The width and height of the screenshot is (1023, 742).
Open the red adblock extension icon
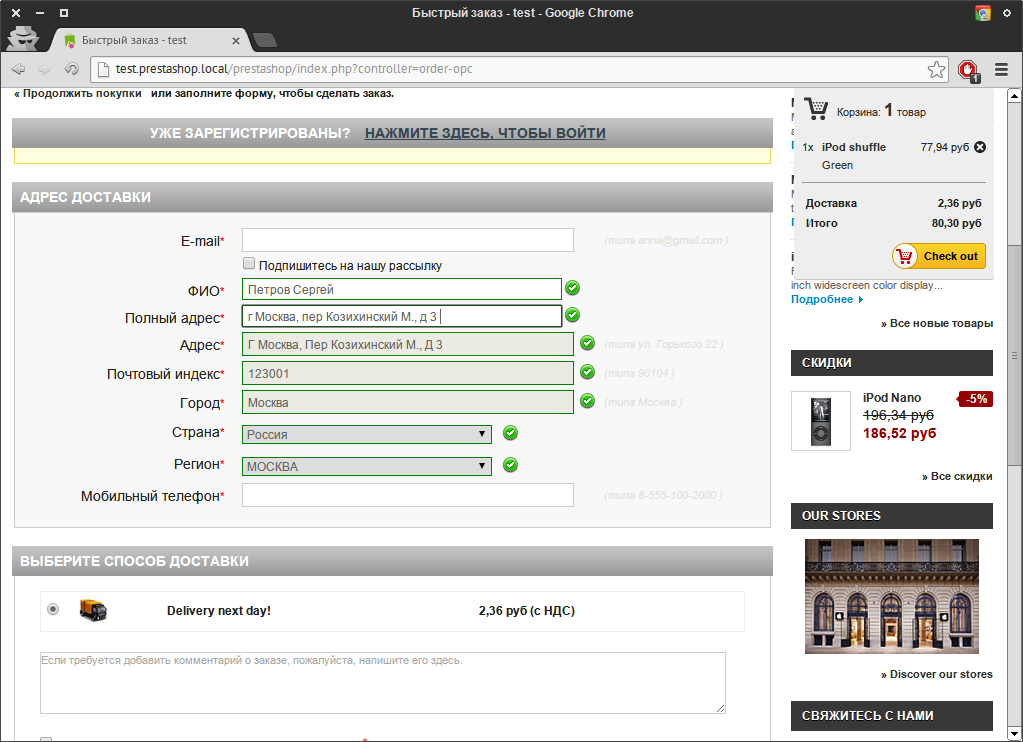point(968,70)
